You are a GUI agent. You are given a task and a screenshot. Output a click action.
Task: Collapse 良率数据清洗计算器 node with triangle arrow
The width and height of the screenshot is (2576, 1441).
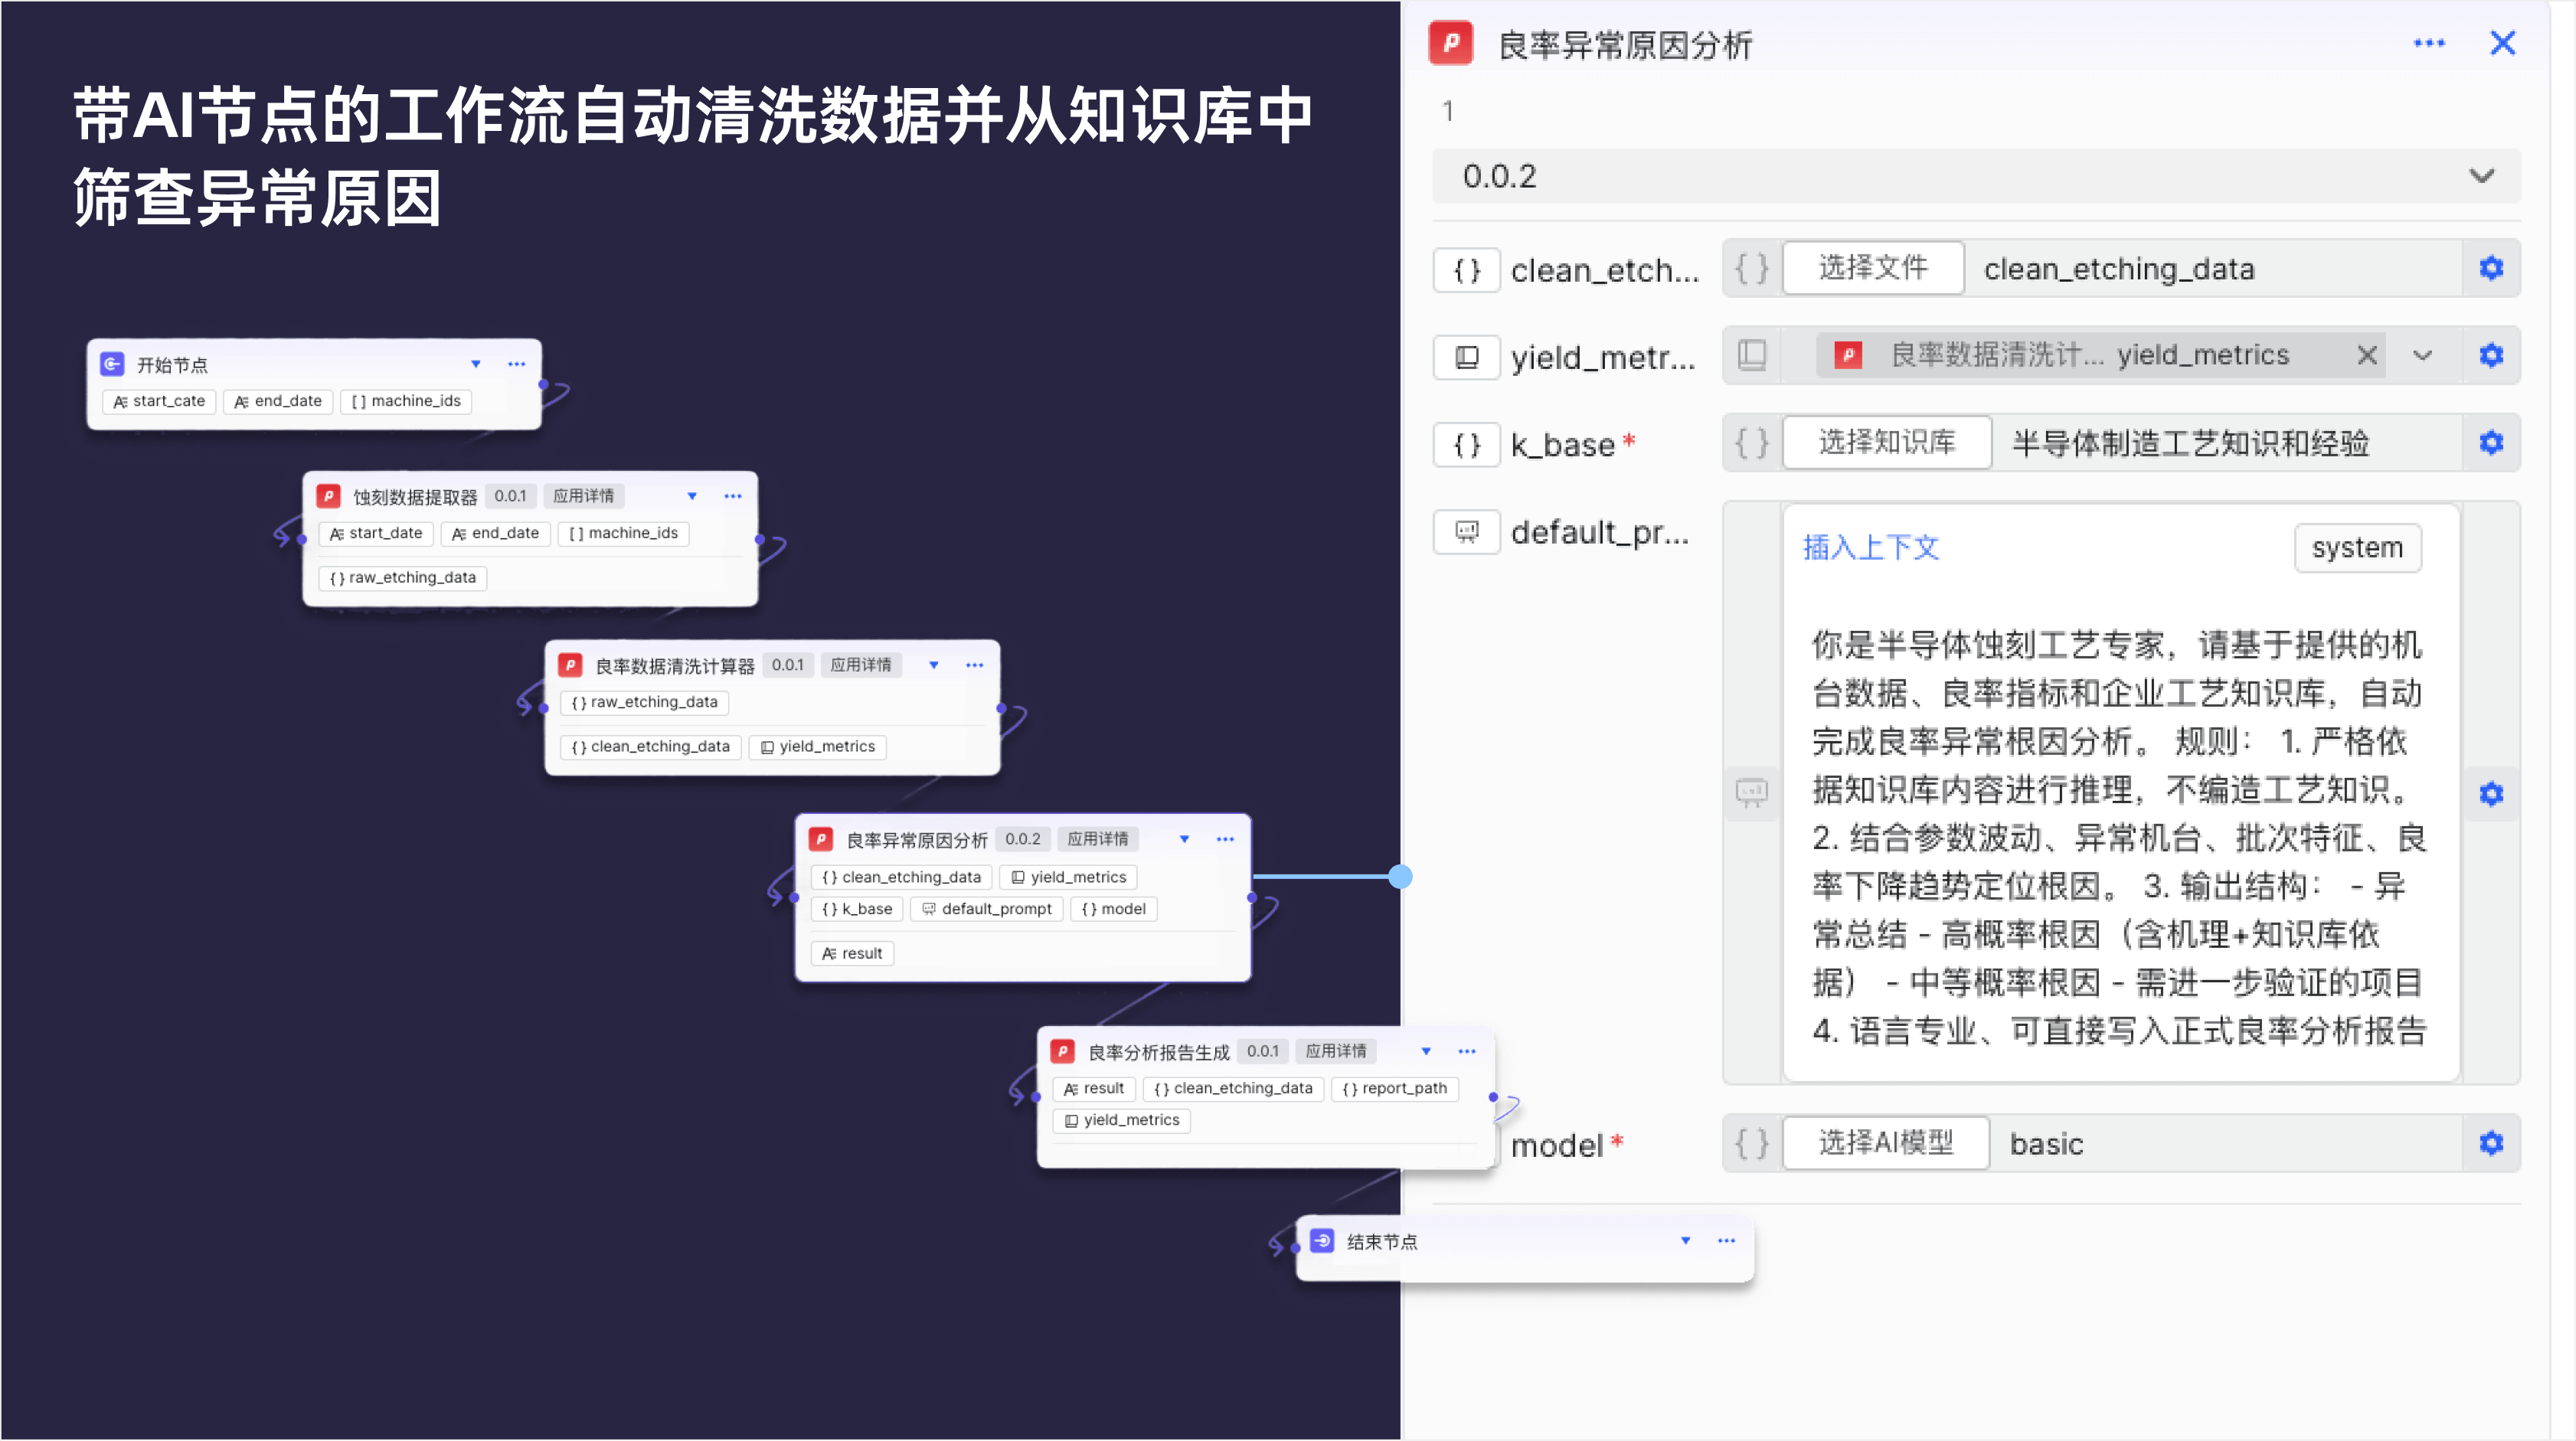point(933,665)
